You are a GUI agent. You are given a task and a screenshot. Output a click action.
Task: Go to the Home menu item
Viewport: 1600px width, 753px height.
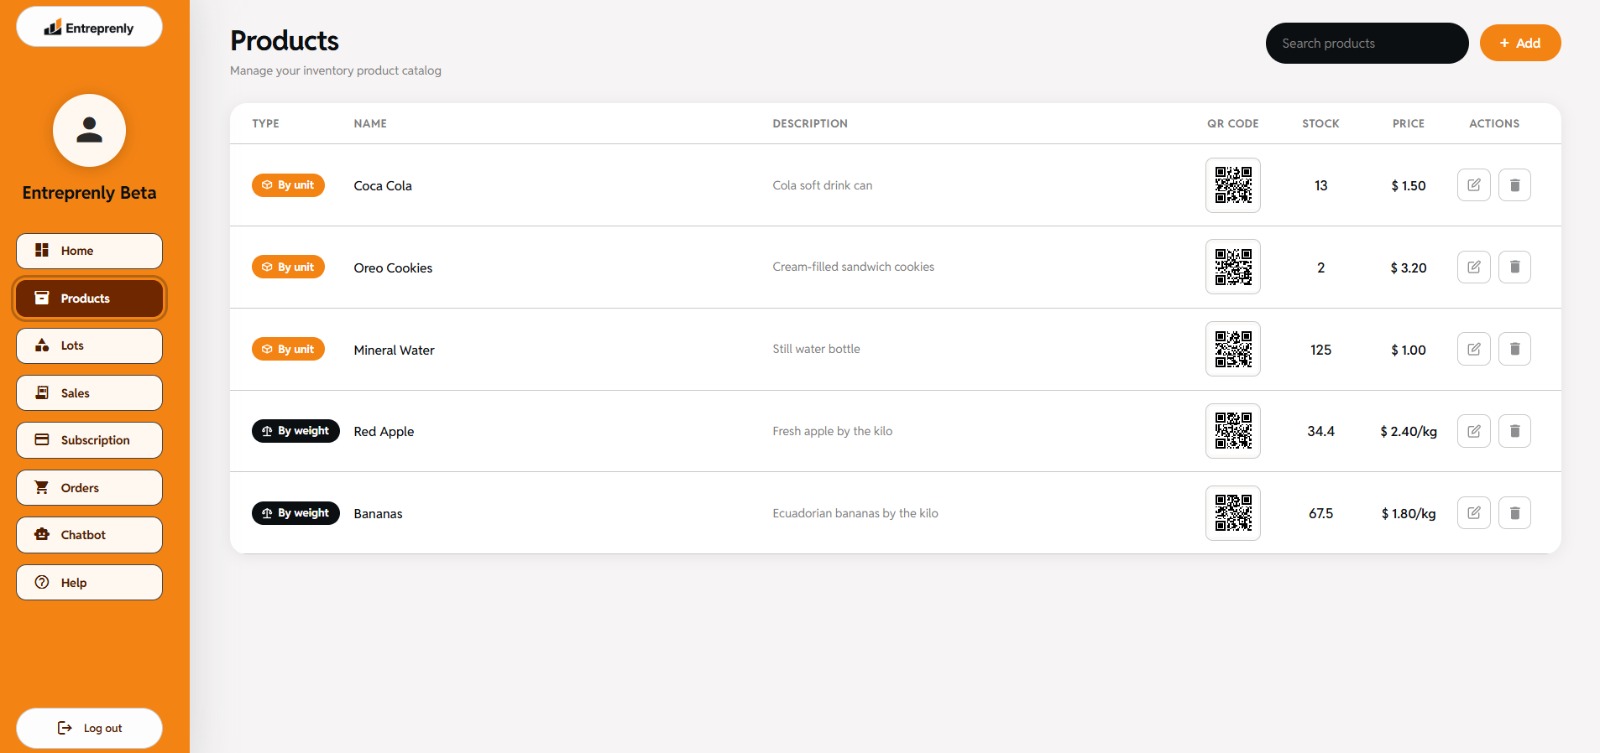click(89, 251)
